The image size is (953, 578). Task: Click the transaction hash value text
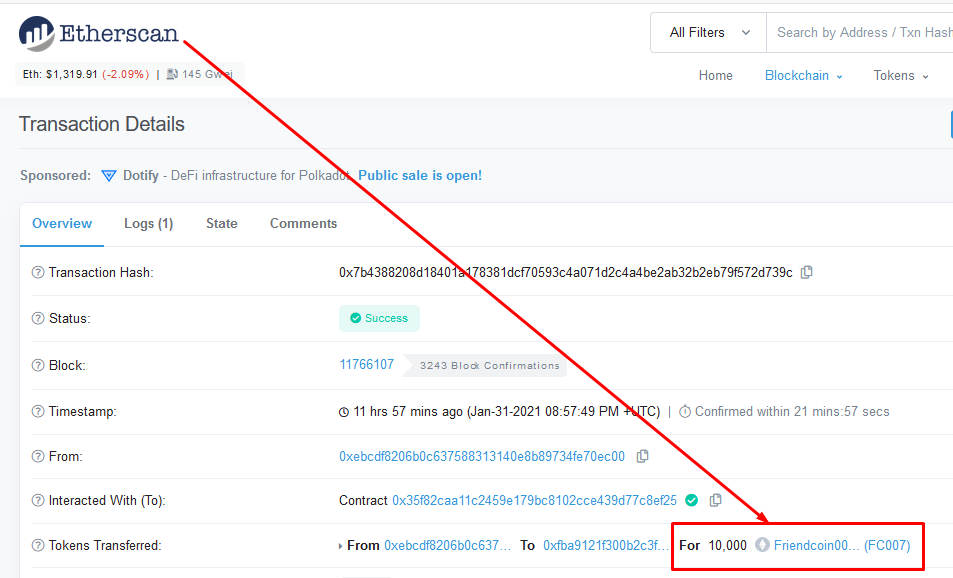pyautogui.click(x=566, y=272)
